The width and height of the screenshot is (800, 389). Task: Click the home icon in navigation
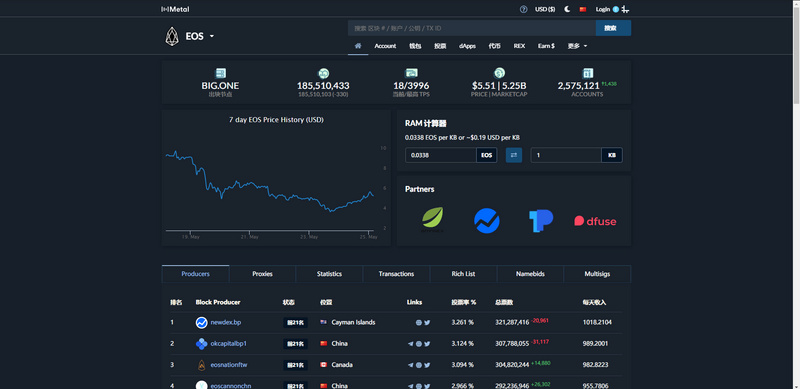pos(358,46)
